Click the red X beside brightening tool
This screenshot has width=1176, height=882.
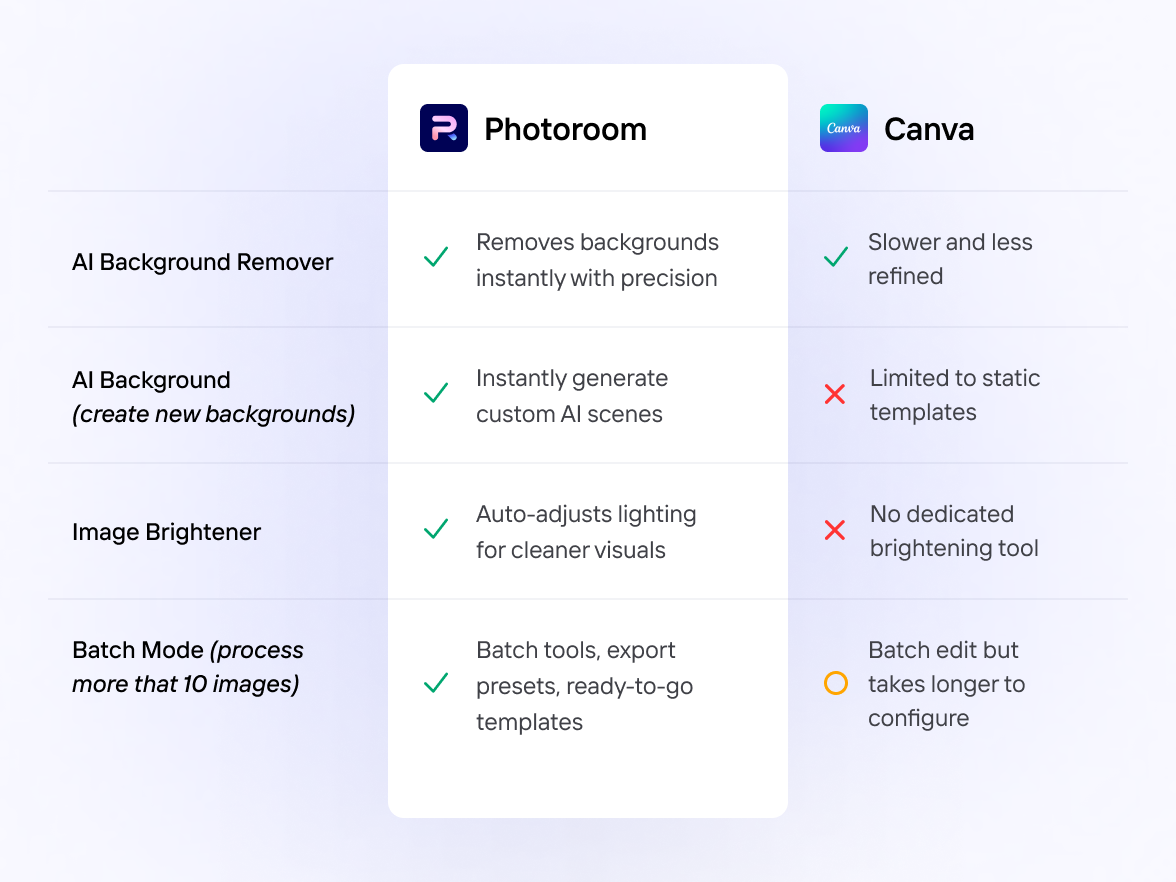click(x=835, y=530)
